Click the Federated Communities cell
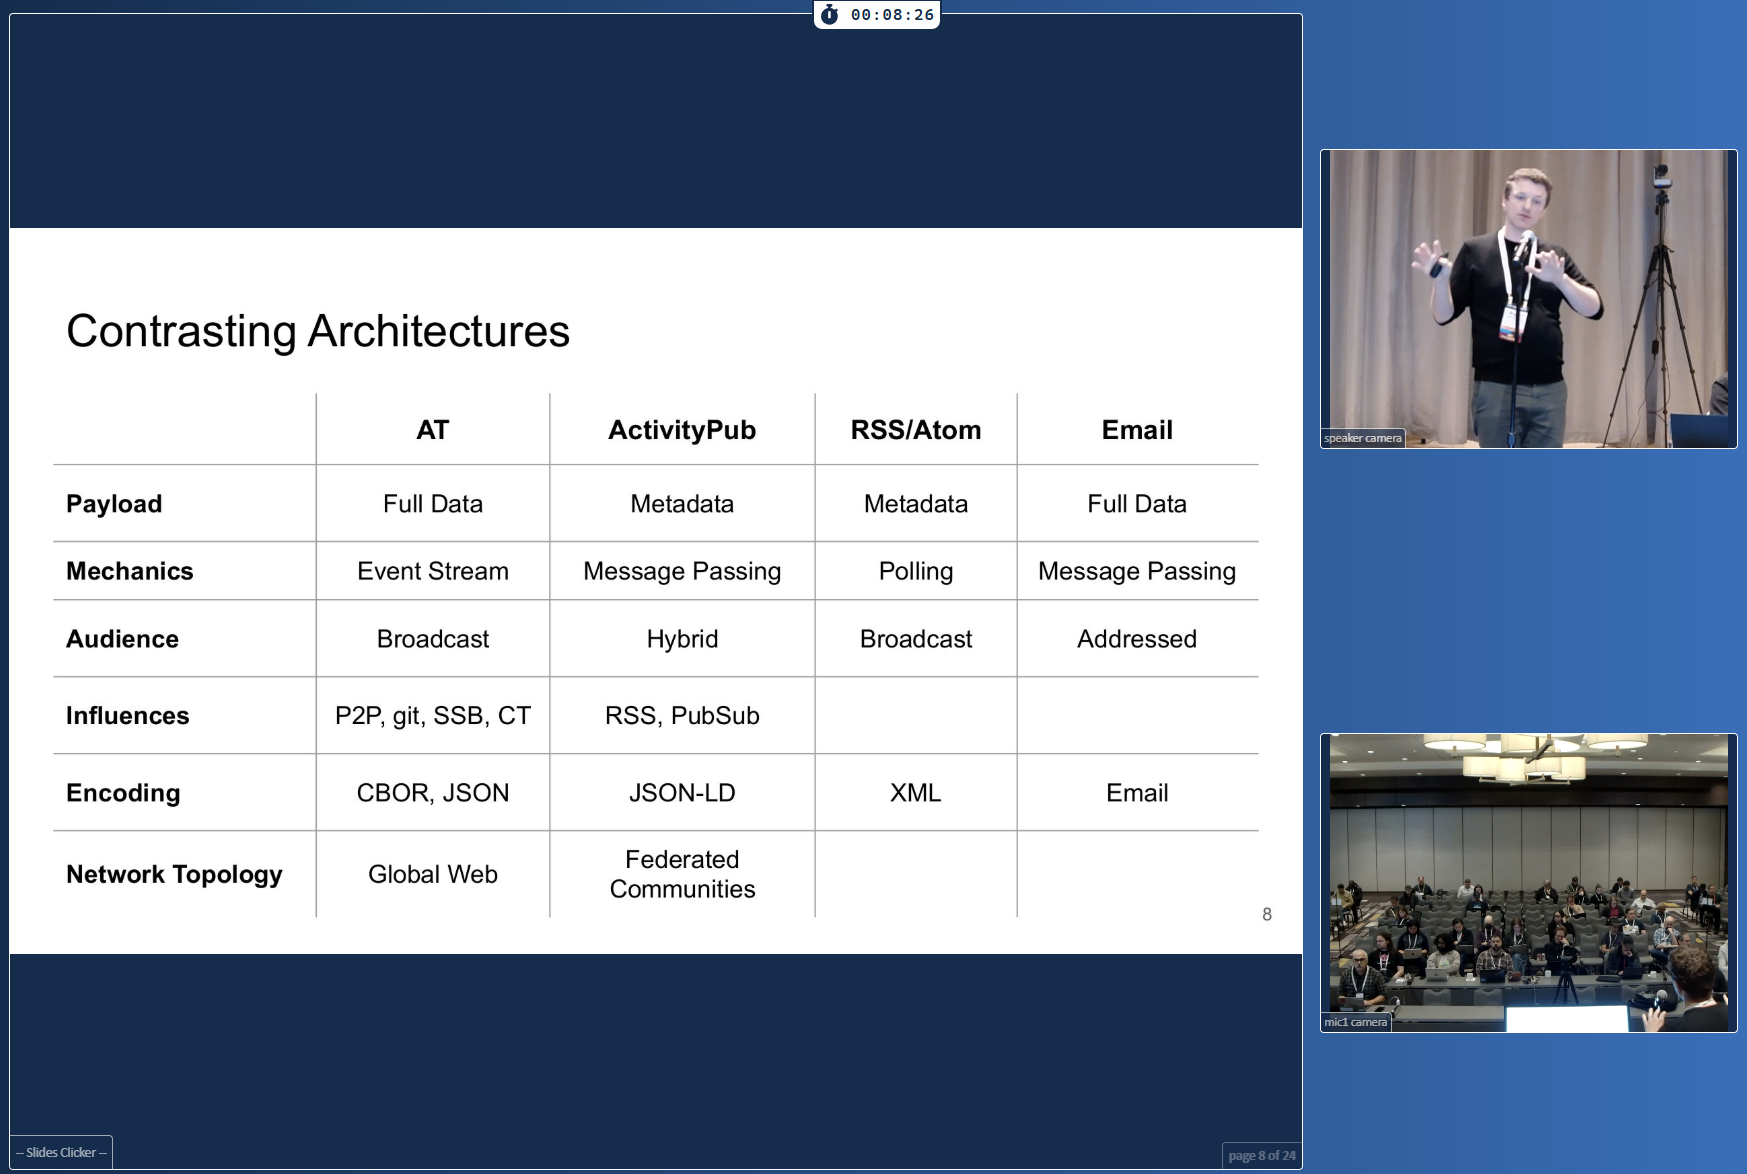Viewport: 1747px width, 1174px height. (682, 874)
